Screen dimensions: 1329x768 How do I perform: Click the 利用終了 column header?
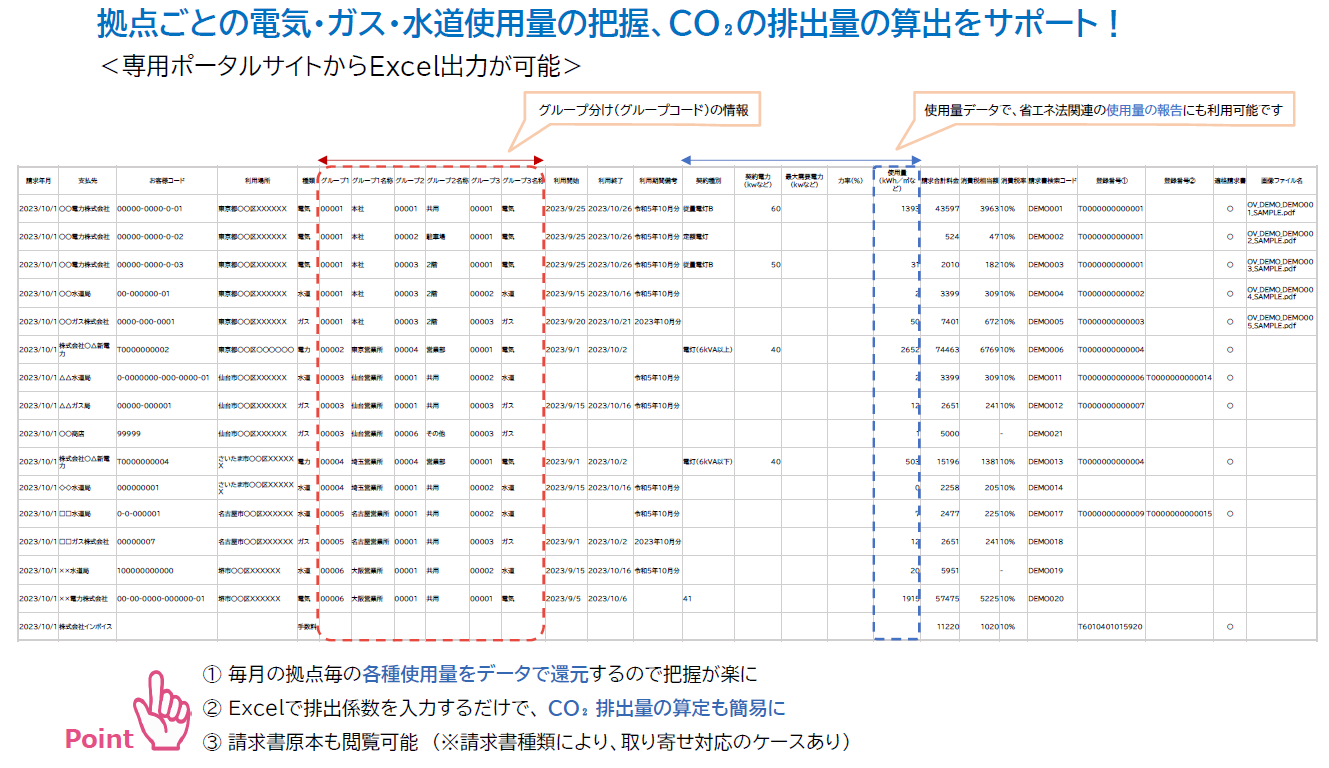tap(610, 181)
